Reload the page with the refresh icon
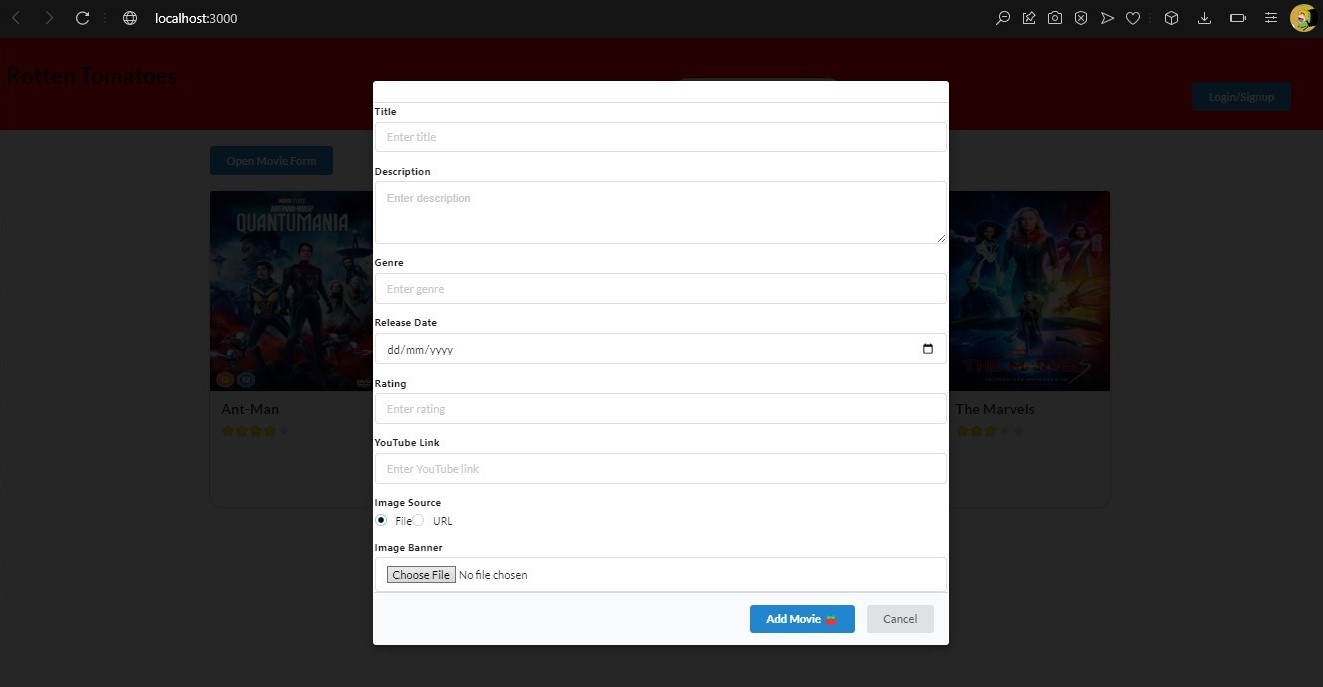Image resolution: width=1323 pixels, height=687 pixels. tap(82, 18)
